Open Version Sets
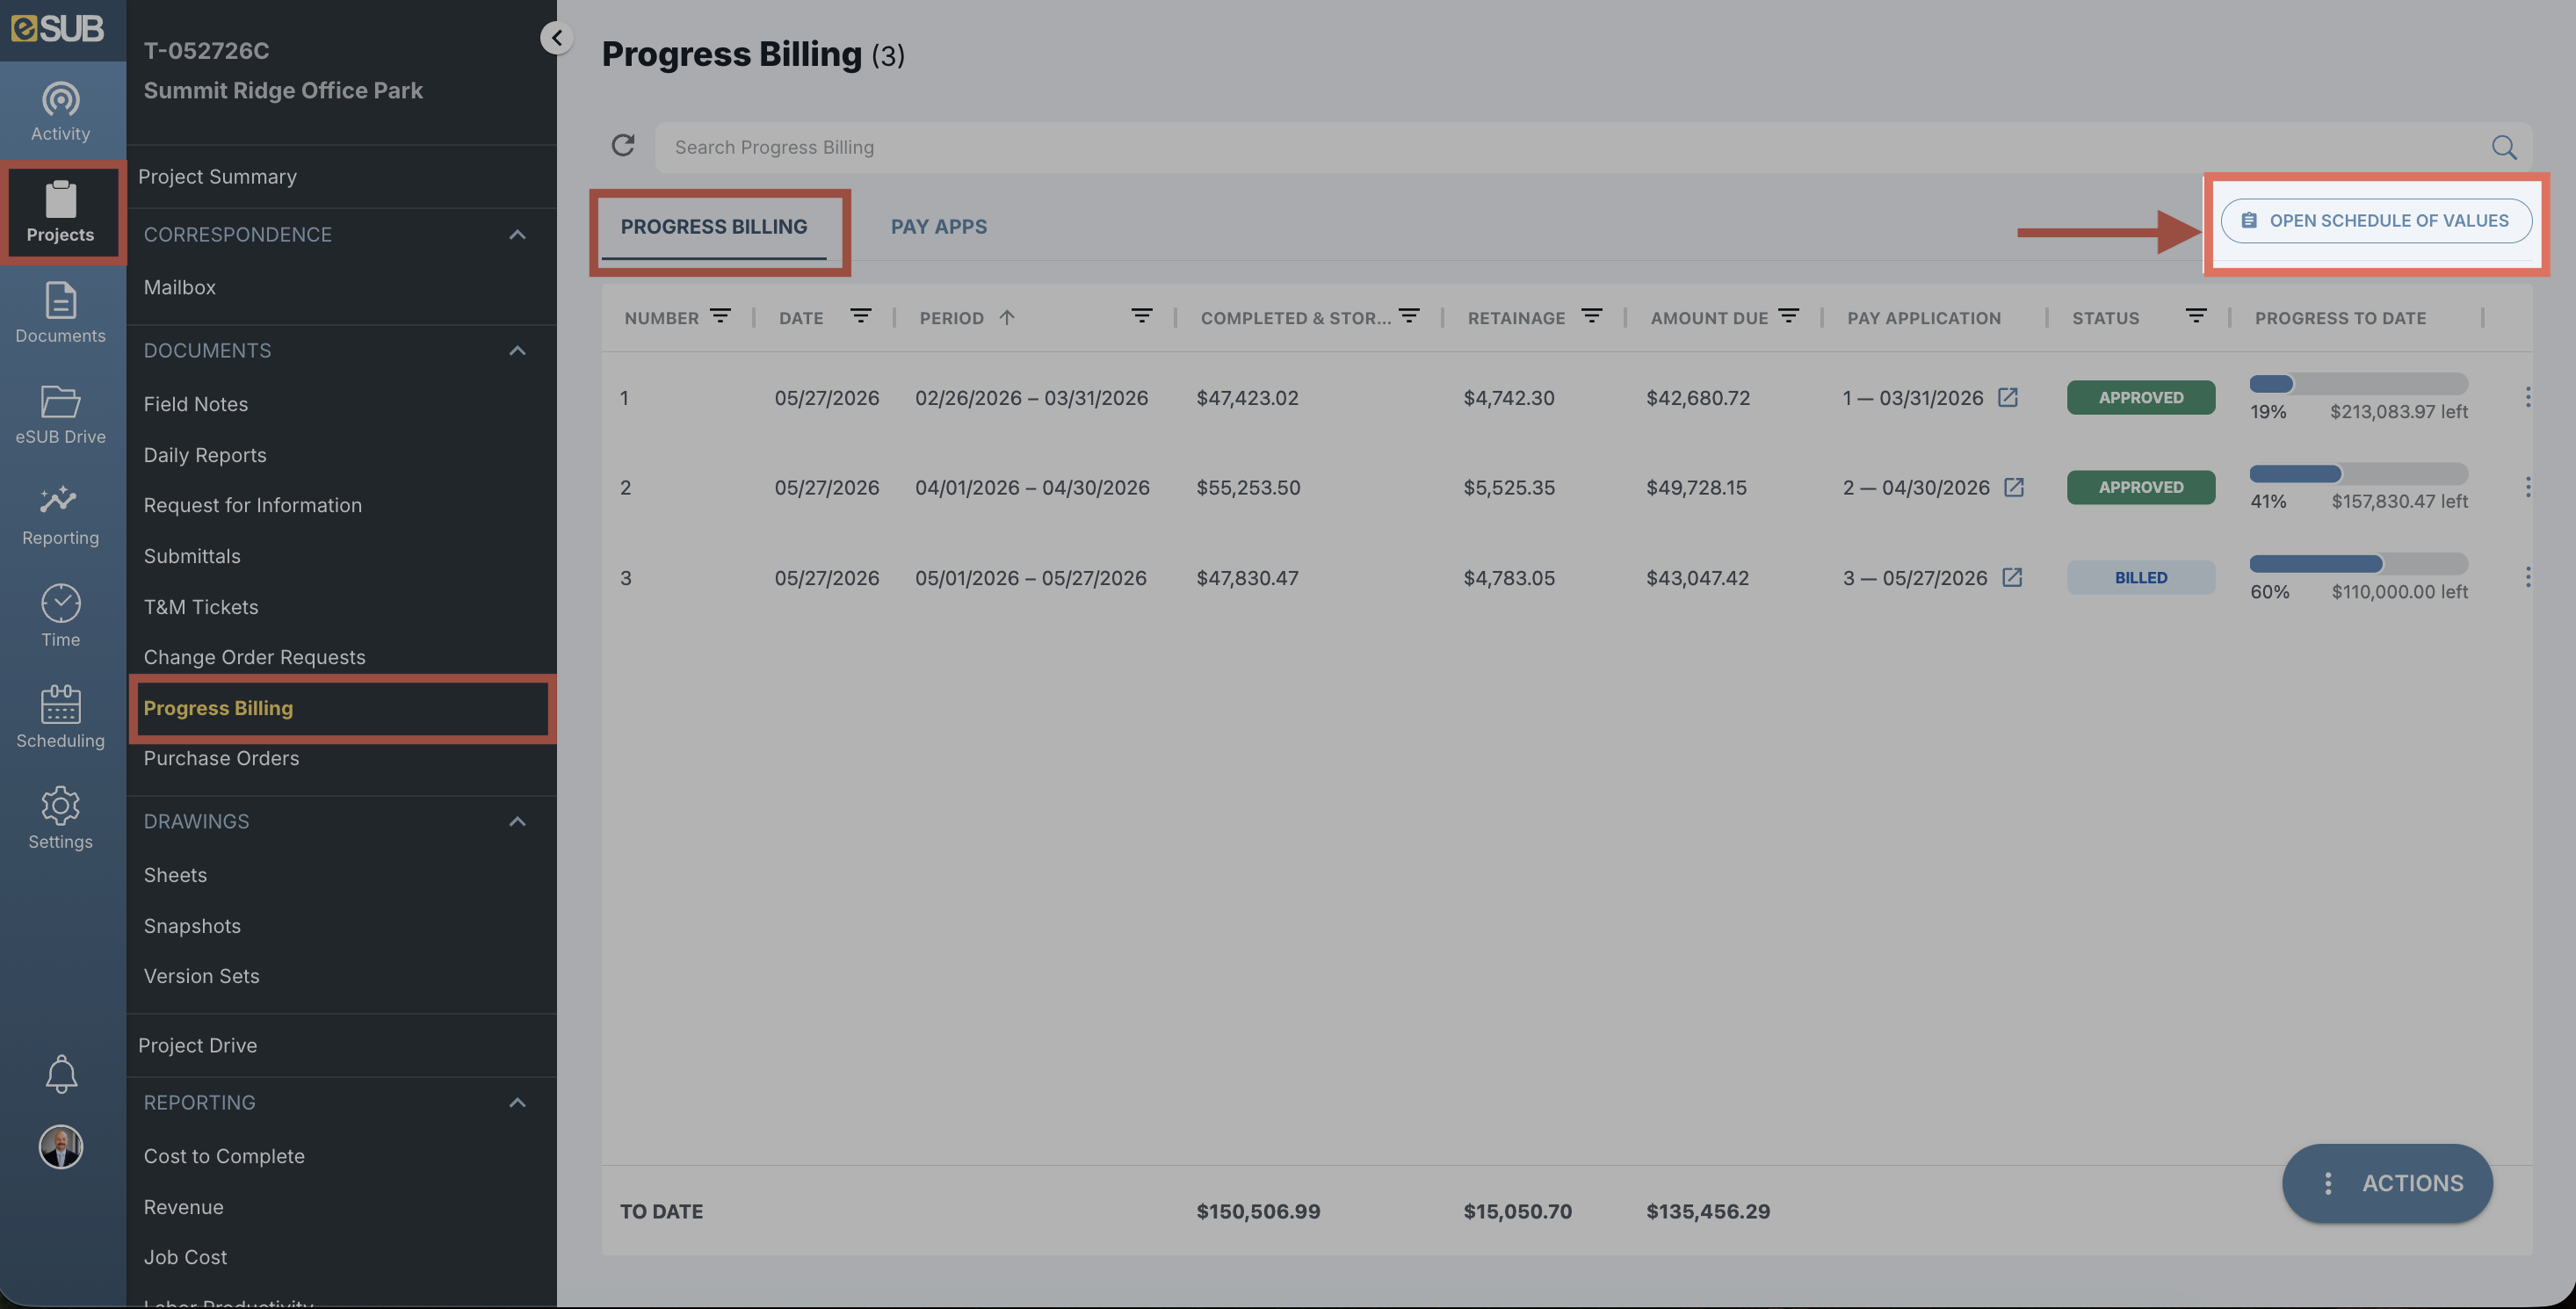 point(202,976)
